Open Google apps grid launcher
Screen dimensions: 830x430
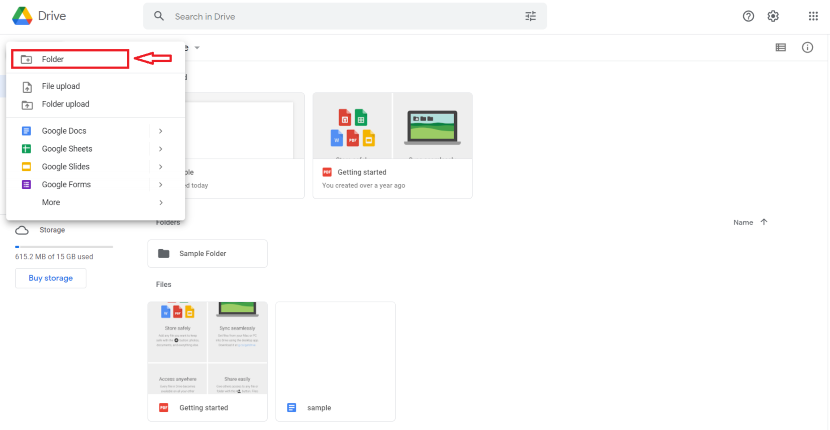pyautogui.click(x=813, y=16)
